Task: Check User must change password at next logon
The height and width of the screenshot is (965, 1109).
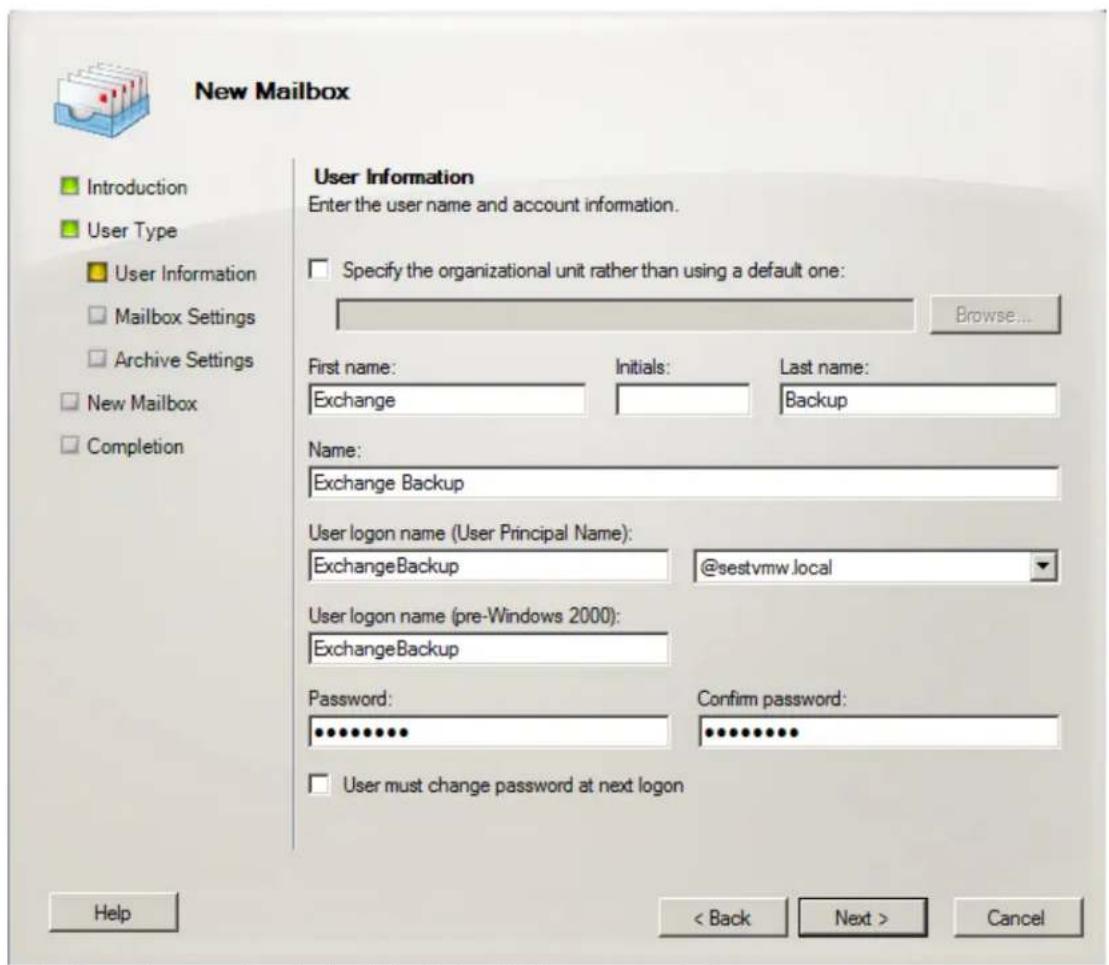Action: (319, 785)
